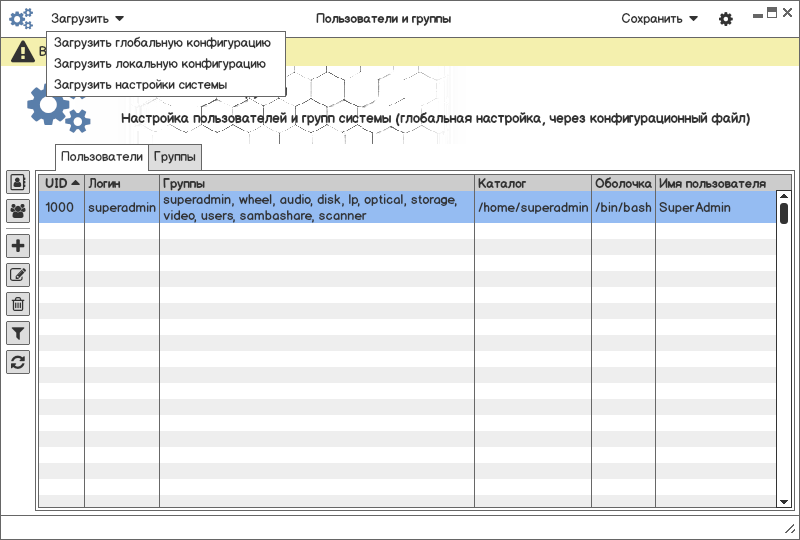Click the trash bin delete icon
This screenshot has height=540, width=800.
(18, 304)
